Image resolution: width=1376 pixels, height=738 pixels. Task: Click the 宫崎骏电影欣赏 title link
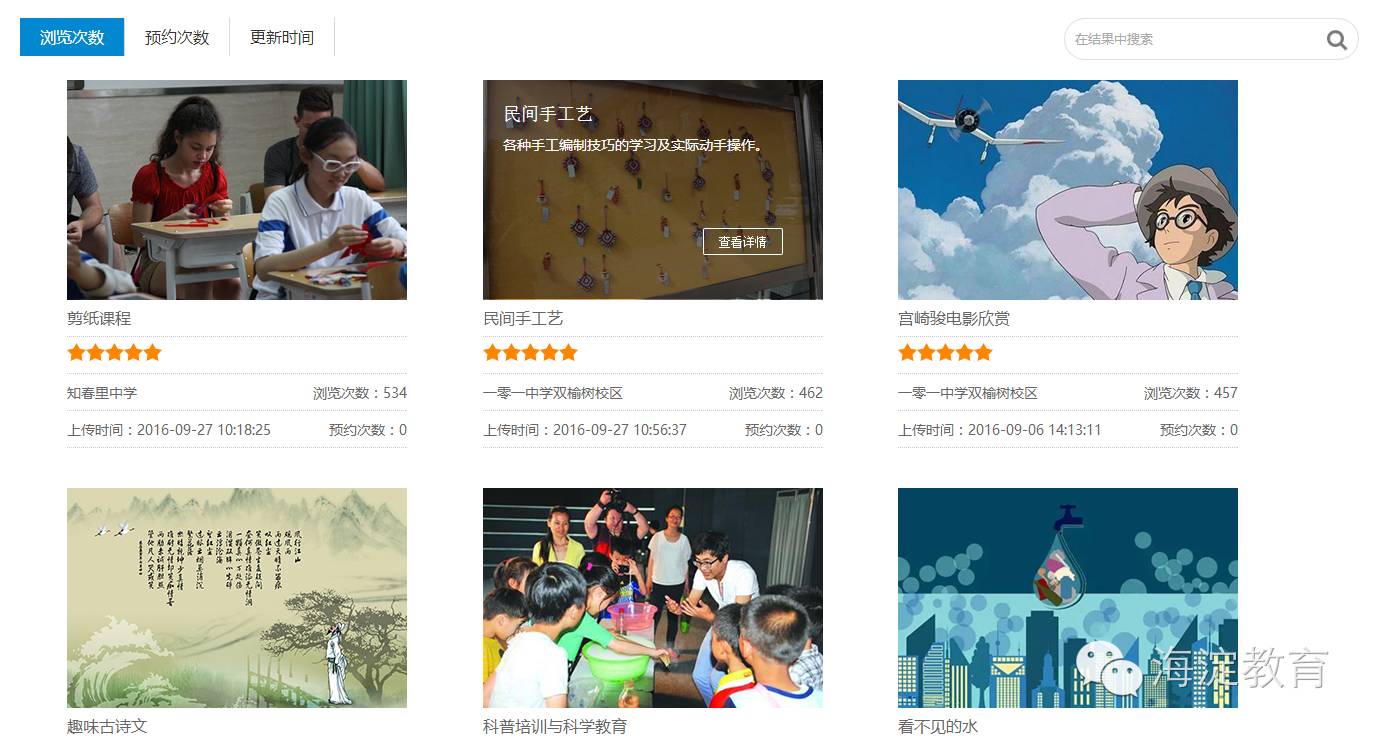[x=954, y=318]
